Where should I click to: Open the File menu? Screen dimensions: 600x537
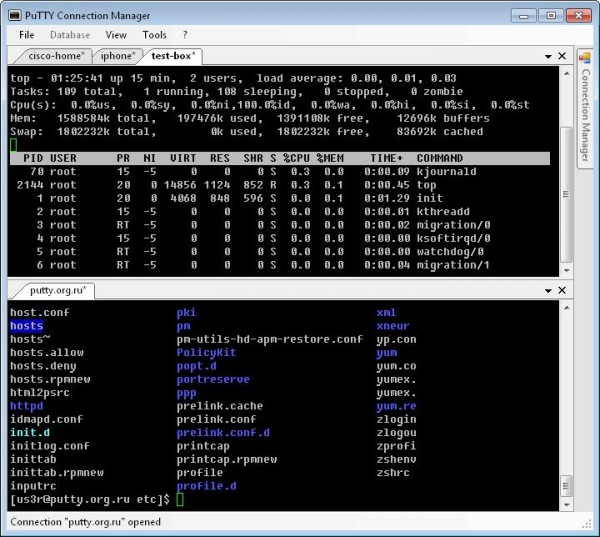[x=26, y=35]
